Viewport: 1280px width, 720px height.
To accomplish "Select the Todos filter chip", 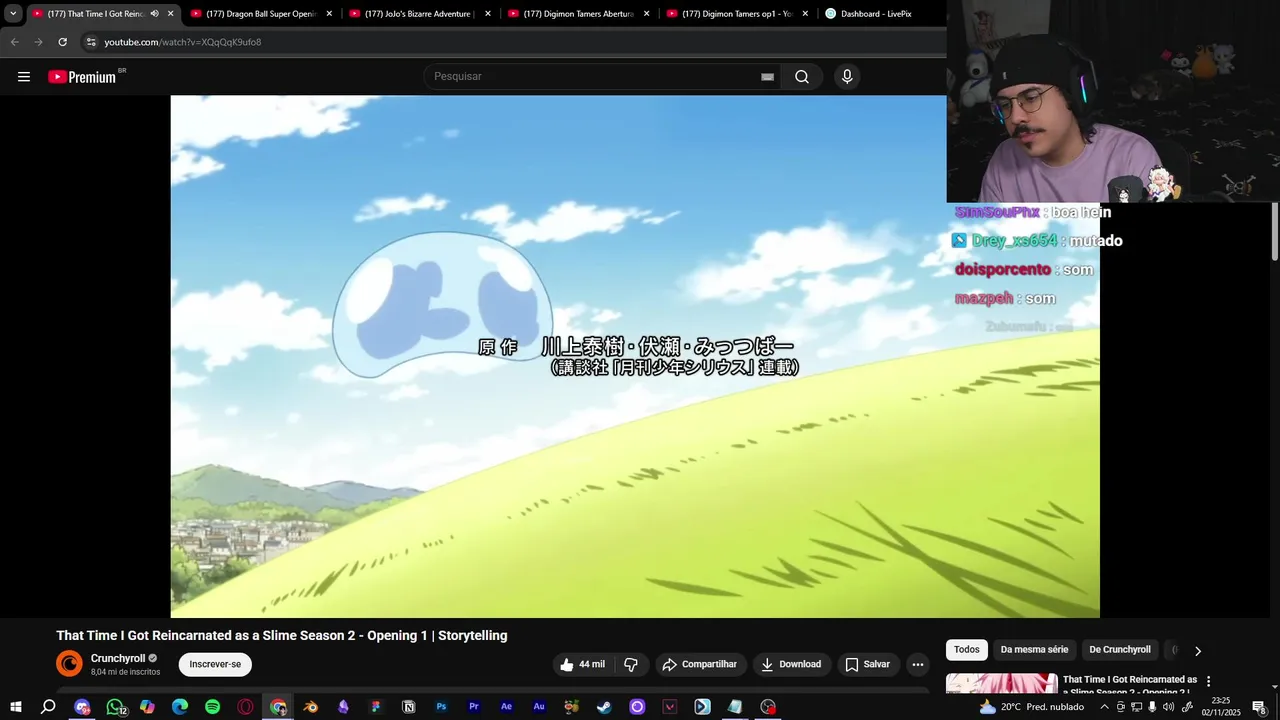I will point(967,650).
